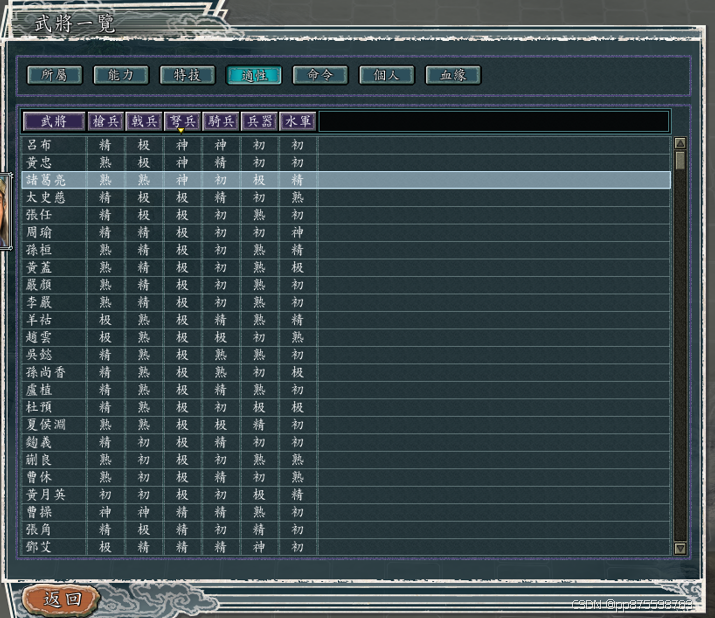This screenshot has height=618, width=715.
Task: Click 鄧艾's 兵器 rating 神
Action: 259,547
